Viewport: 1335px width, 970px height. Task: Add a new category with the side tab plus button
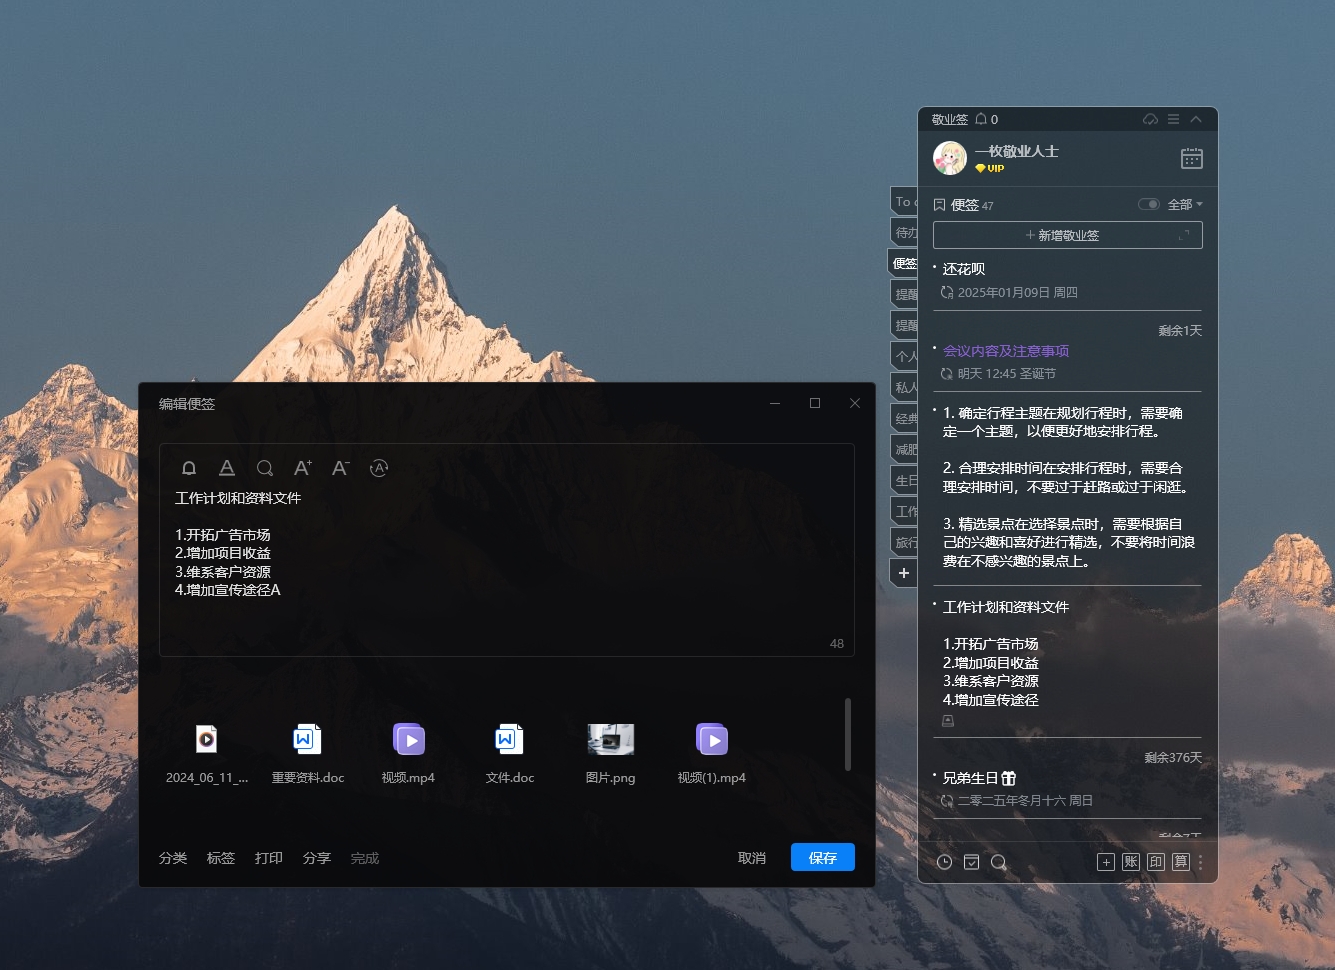tap(904, 573)
